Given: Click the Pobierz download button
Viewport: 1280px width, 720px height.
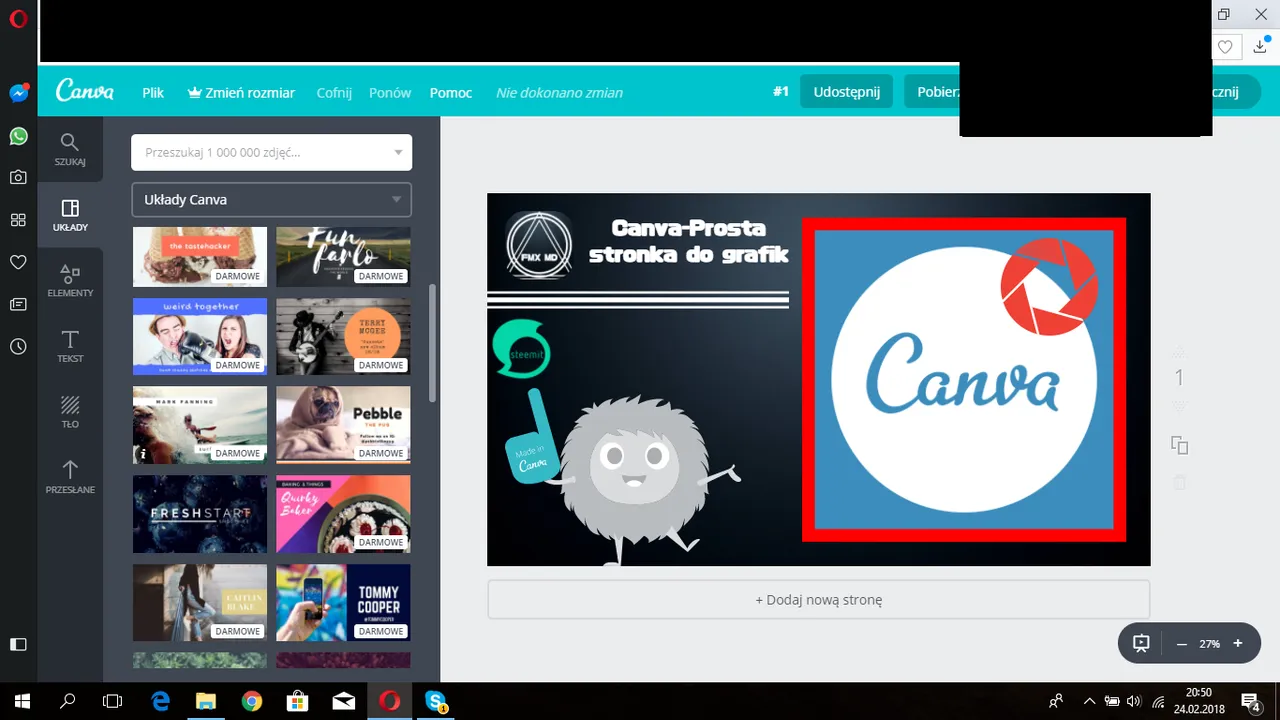Looking at the screenshot, I should tap(932, 91).
